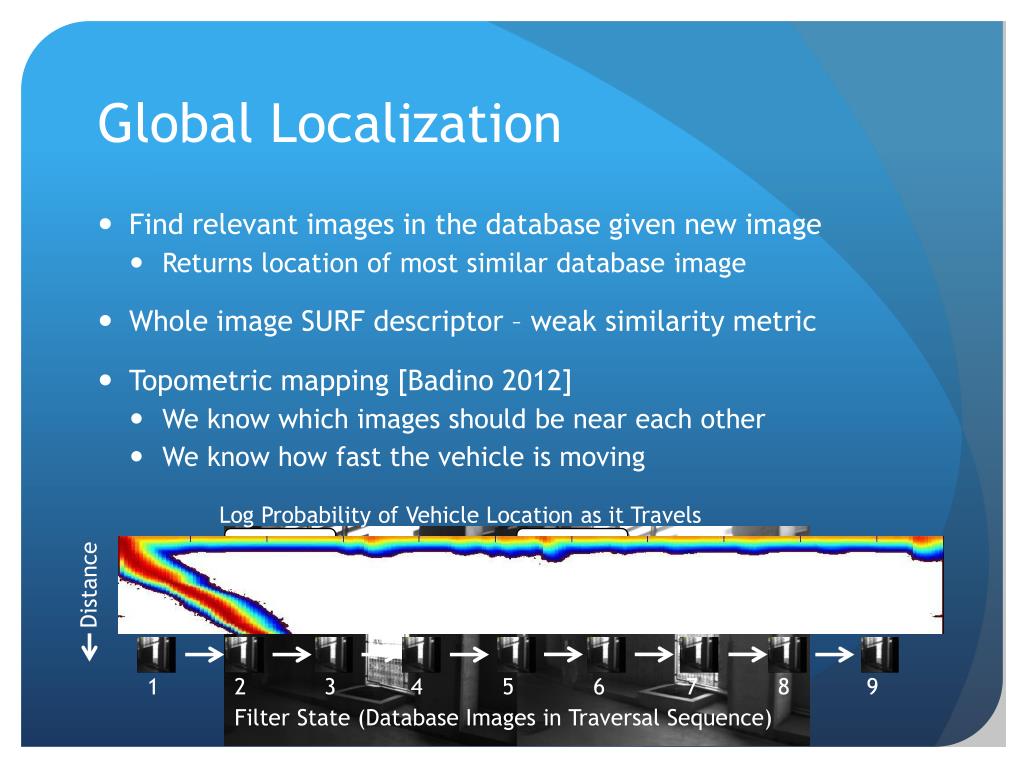Select 'We know how fast the vehicle' line

[x=403, y=456]
